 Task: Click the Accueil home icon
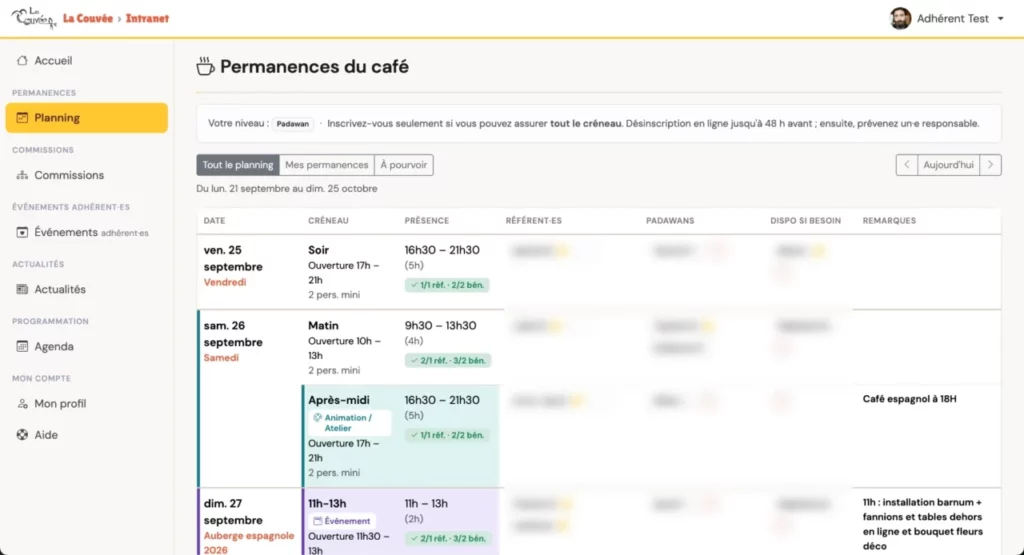point(22,61)
